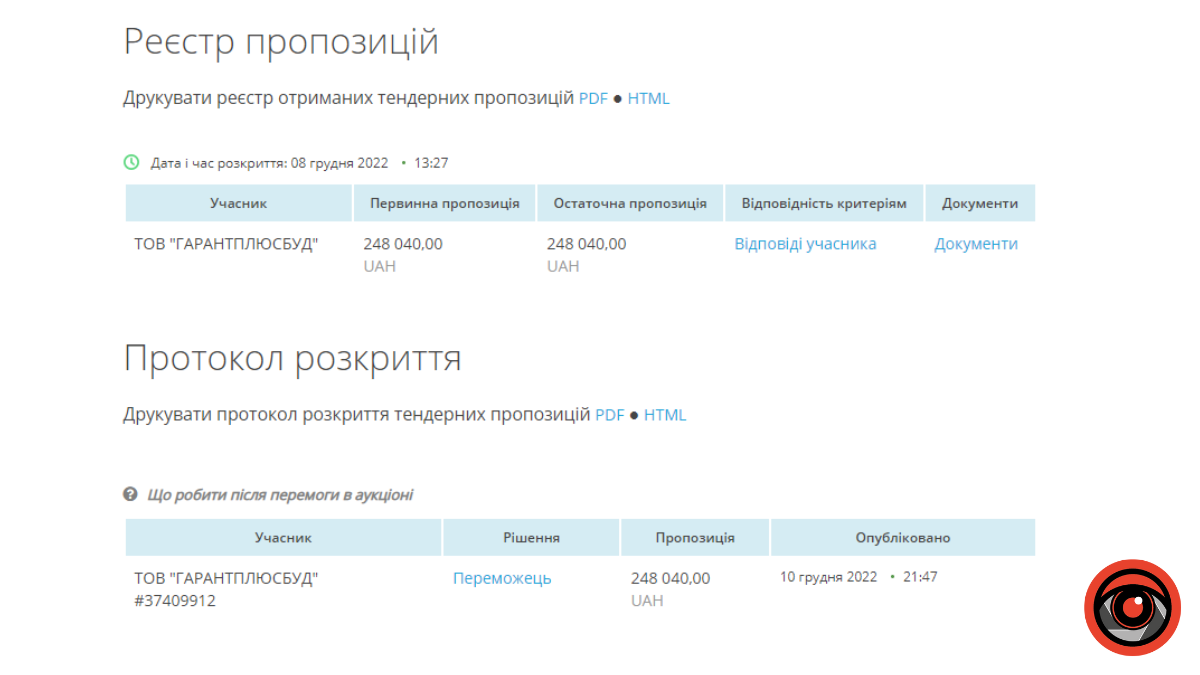Click the Відповідність критеріям column header
1200x675 pixels.
pos(823,202)
